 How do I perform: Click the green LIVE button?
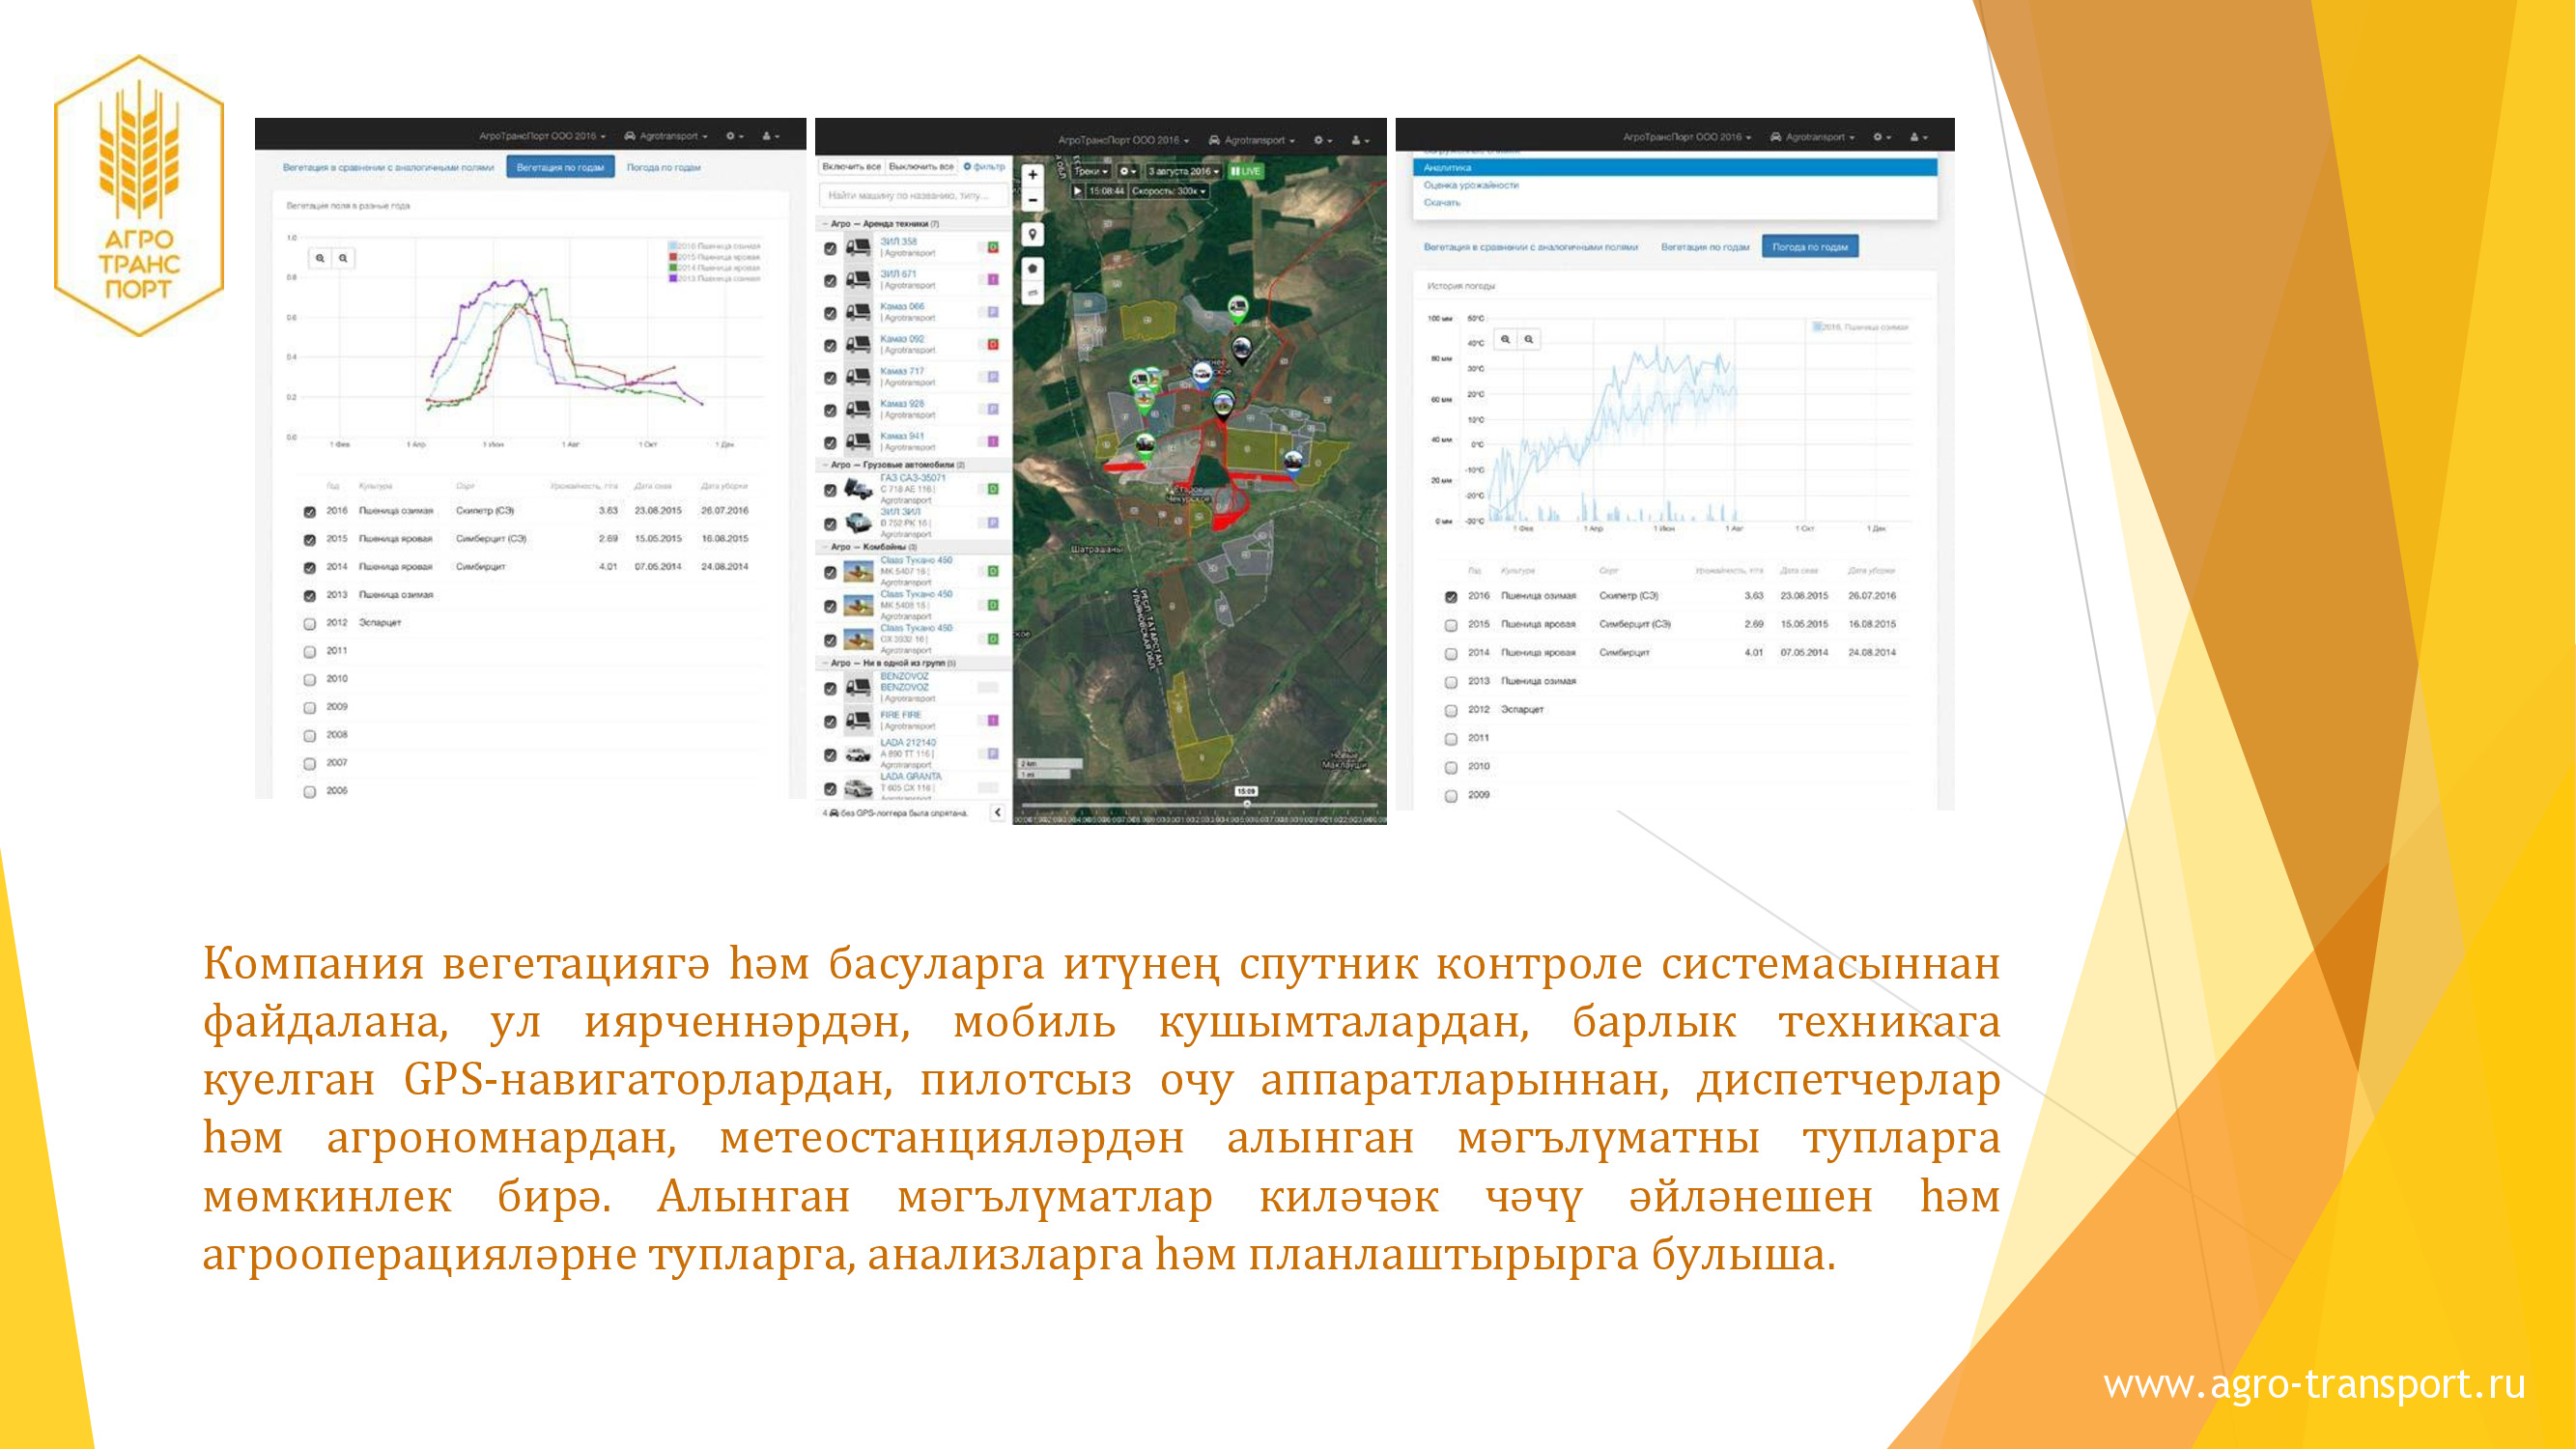1245,171
